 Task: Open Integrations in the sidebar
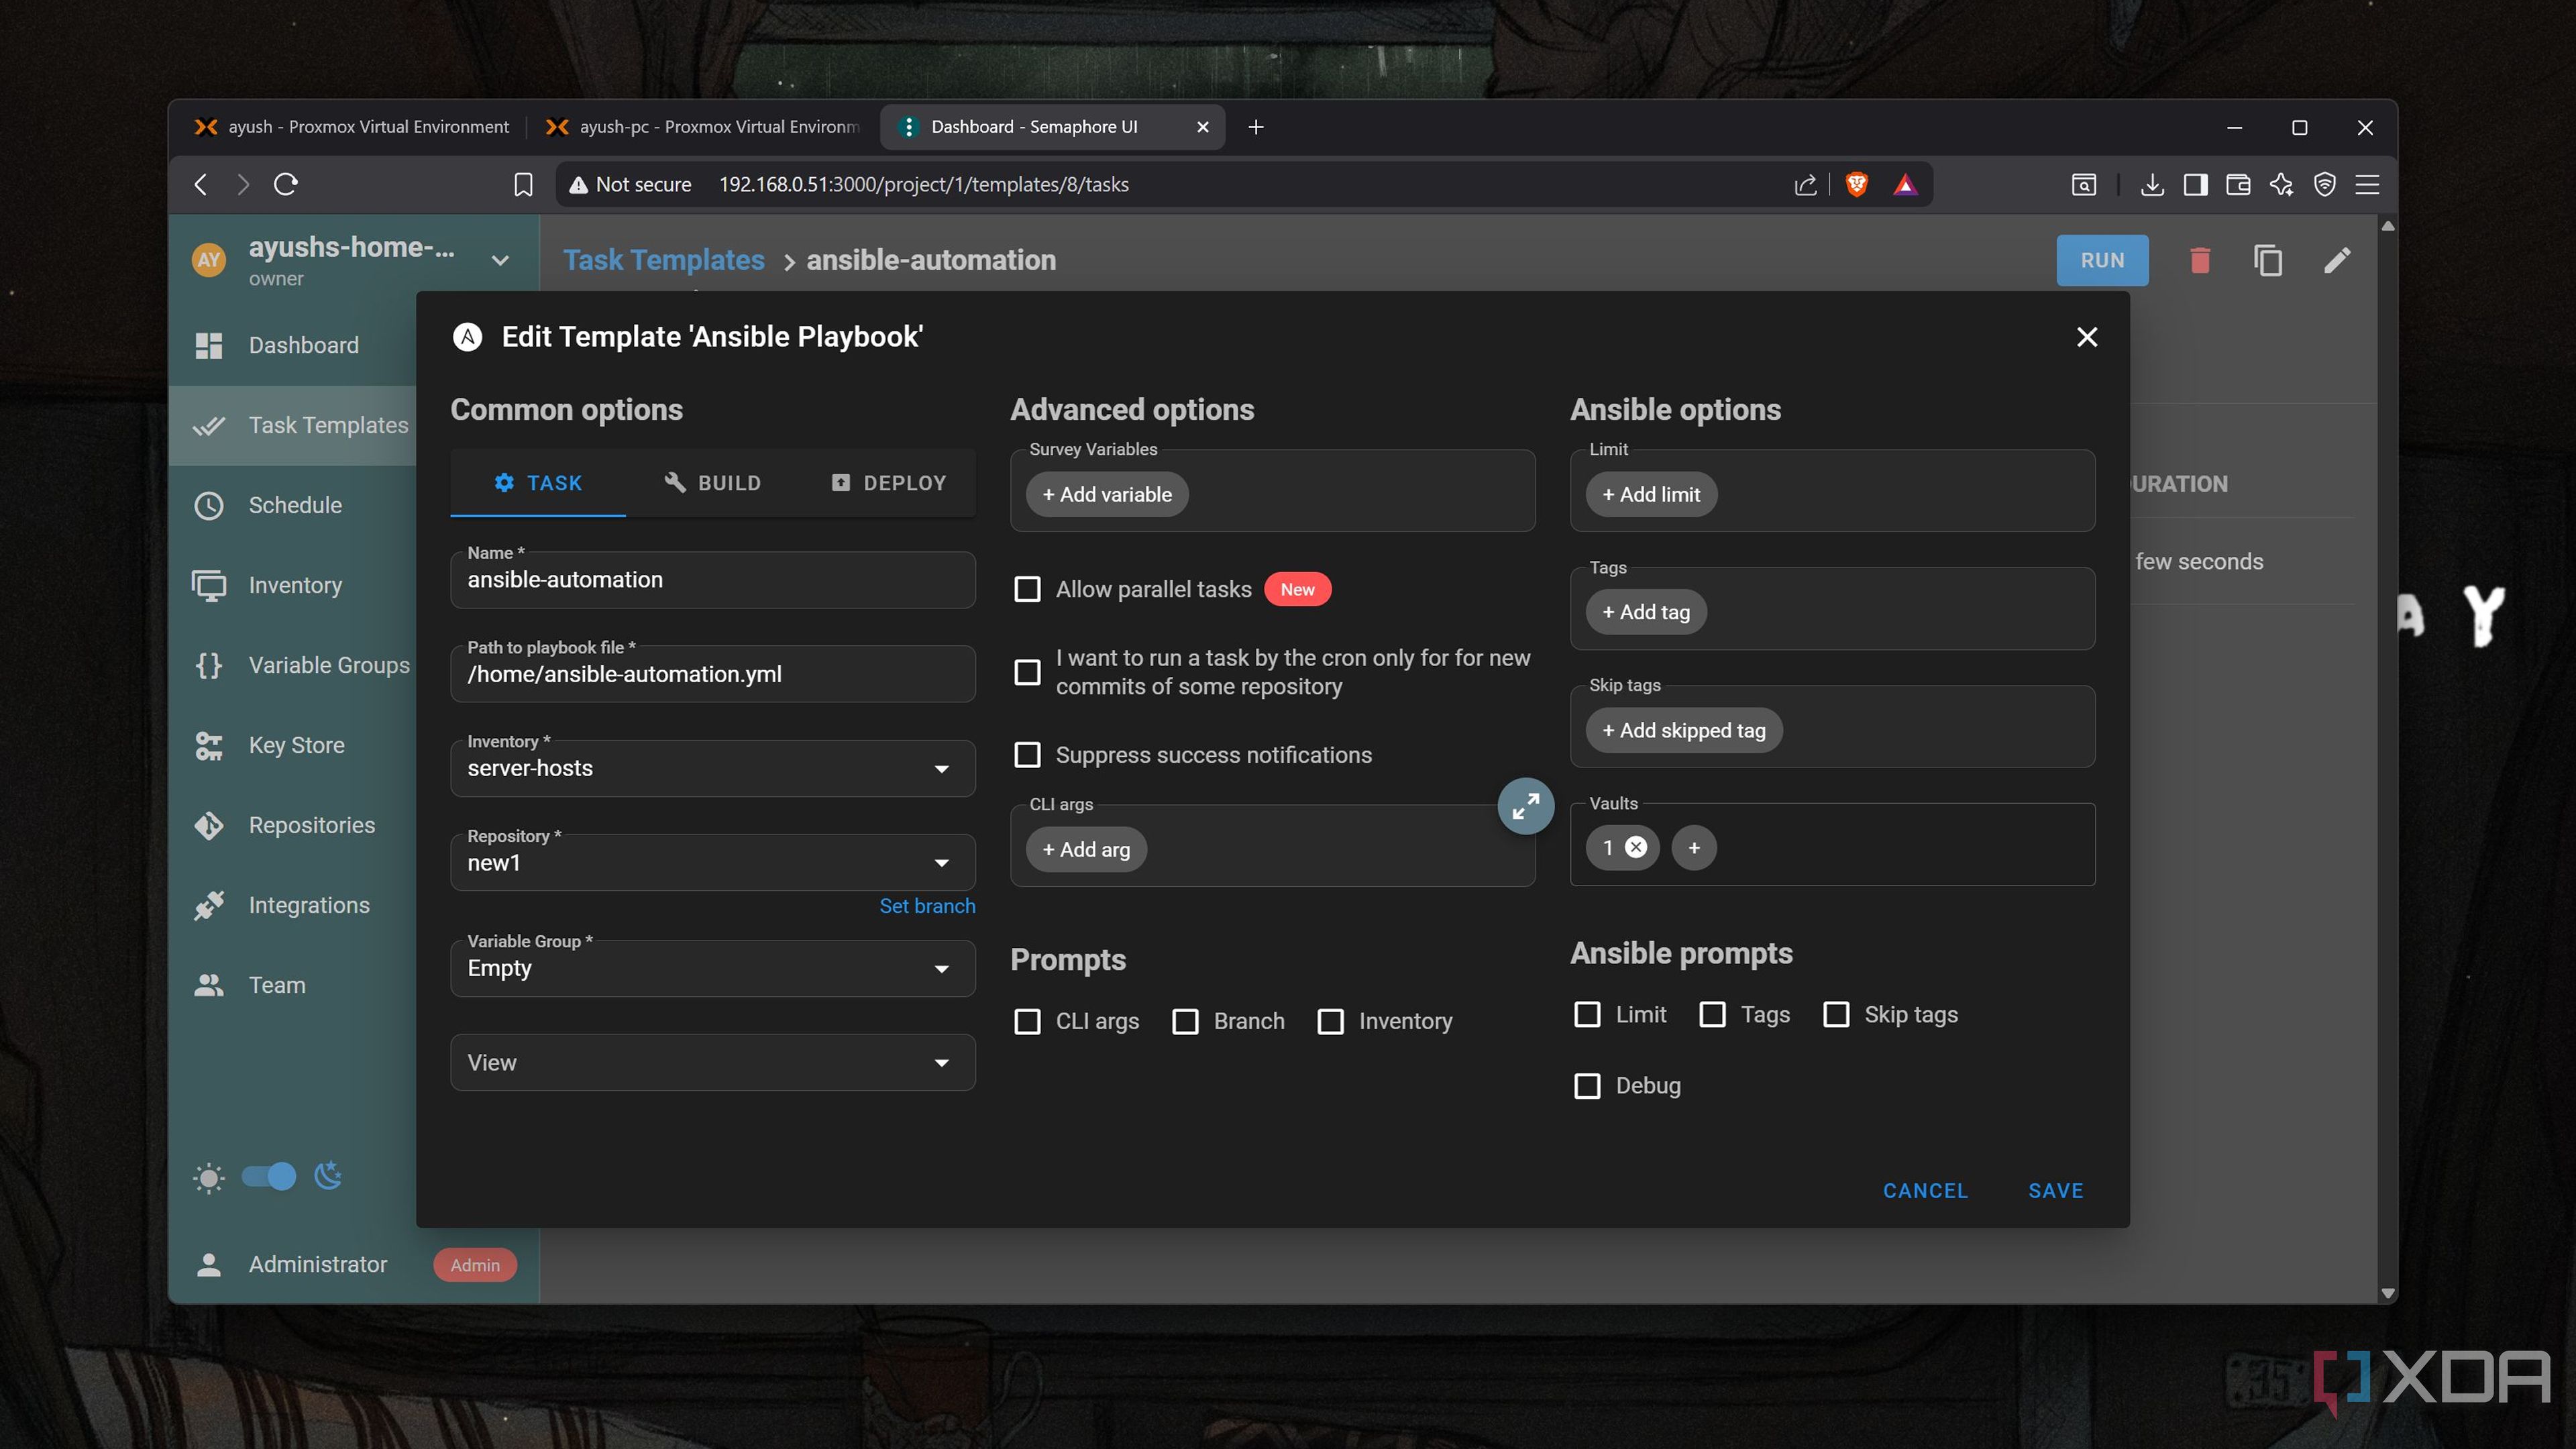pos(292,905)
